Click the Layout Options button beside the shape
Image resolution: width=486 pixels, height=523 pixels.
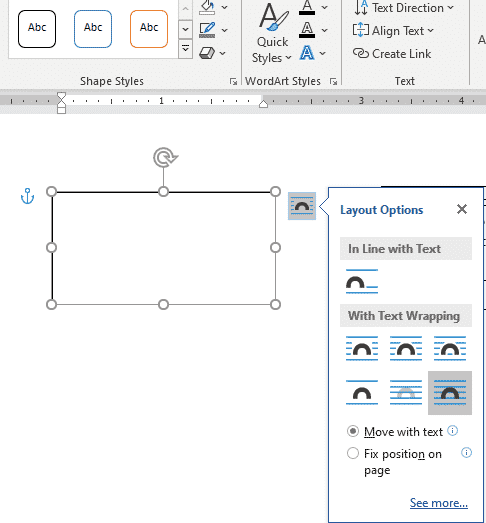click(302, 206)
